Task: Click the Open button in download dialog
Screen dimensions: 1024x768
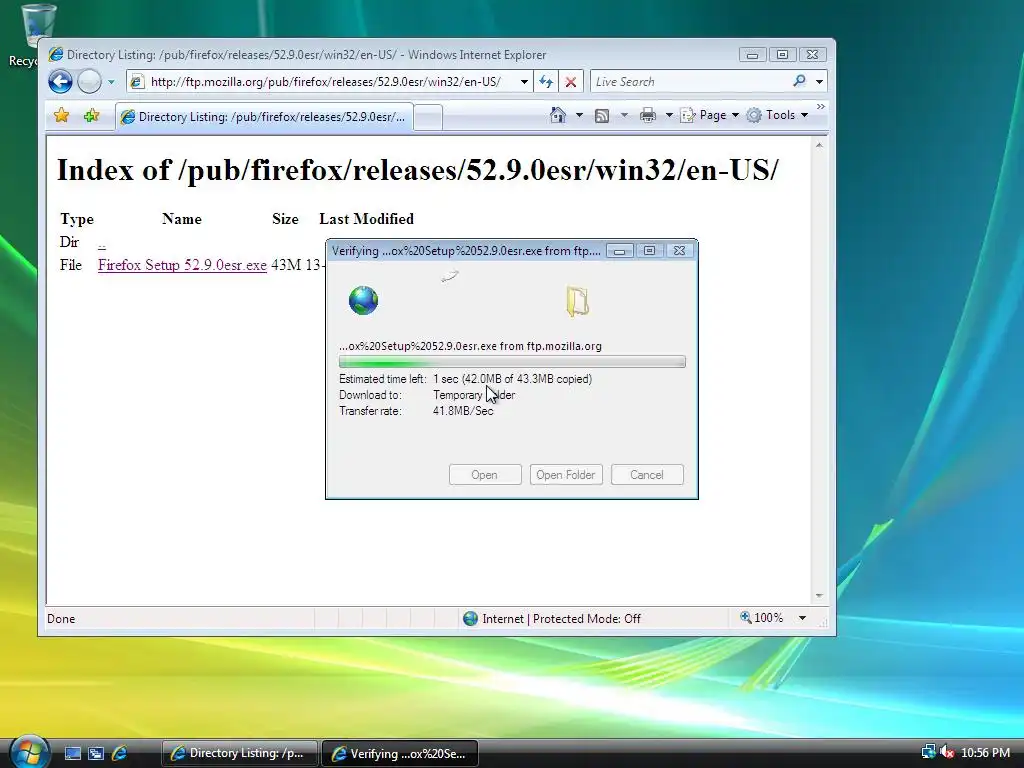Action: click(x=485, y=475)
